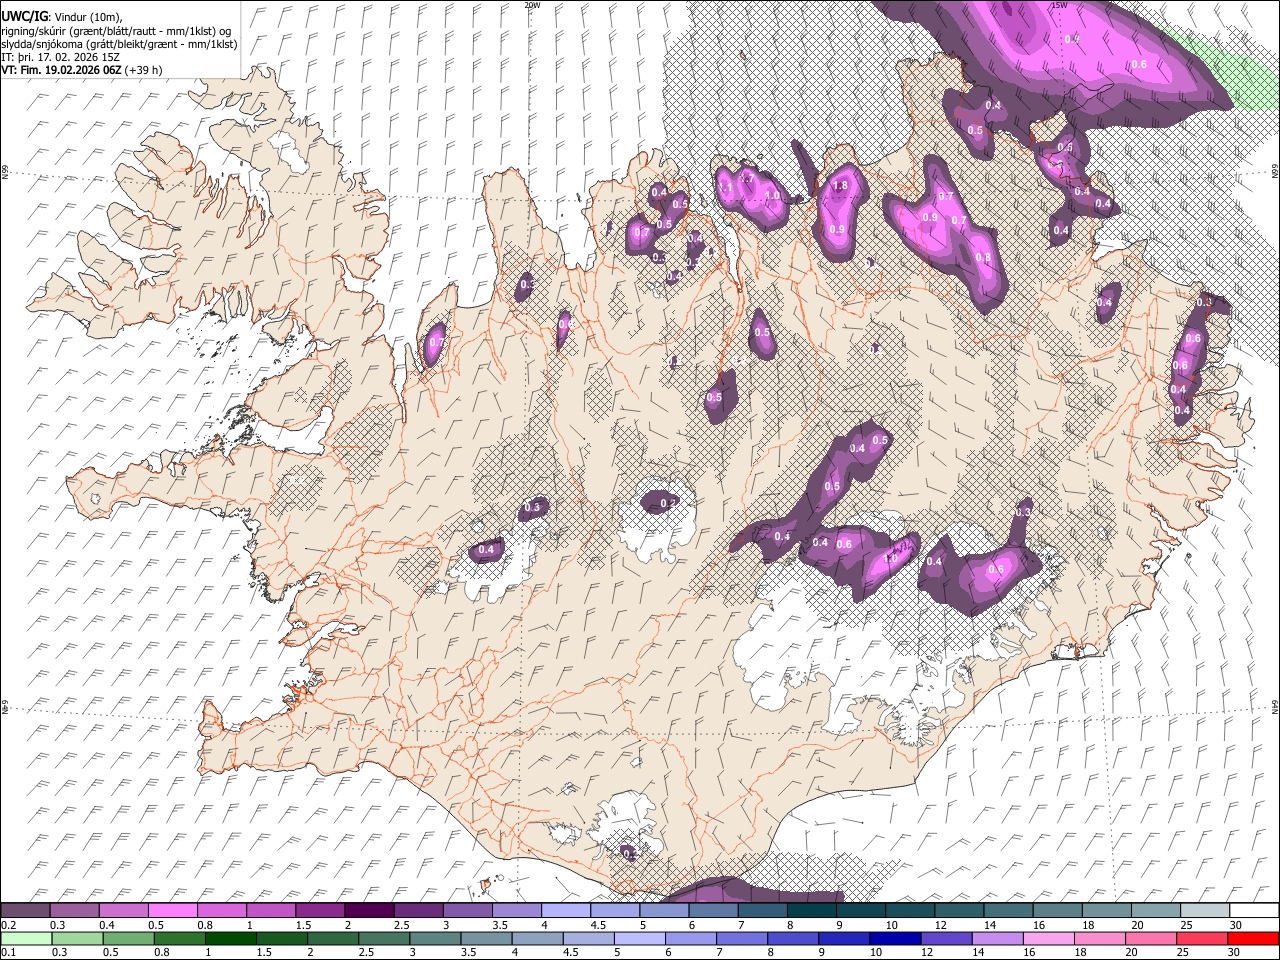Click the dark teal snow swatch between 8 and 9
The width and height of the screenshot is (1280, 960).
811,911
